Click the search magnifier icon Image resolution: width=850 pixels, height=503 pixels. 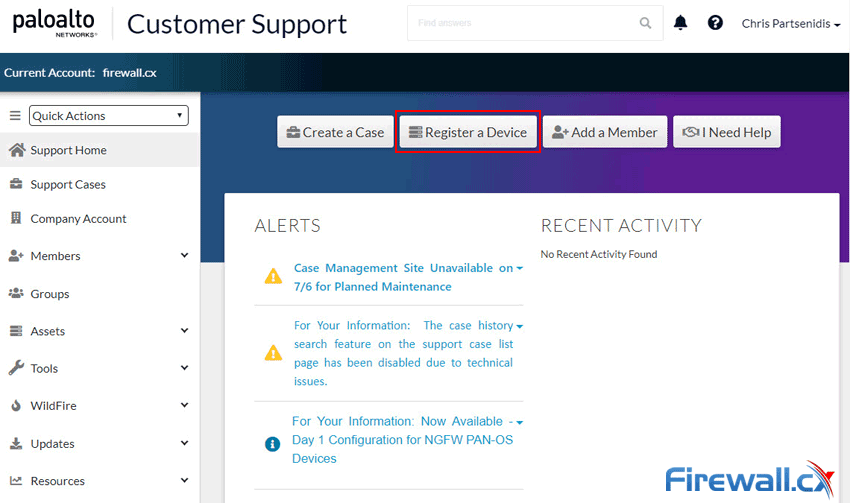645,23
